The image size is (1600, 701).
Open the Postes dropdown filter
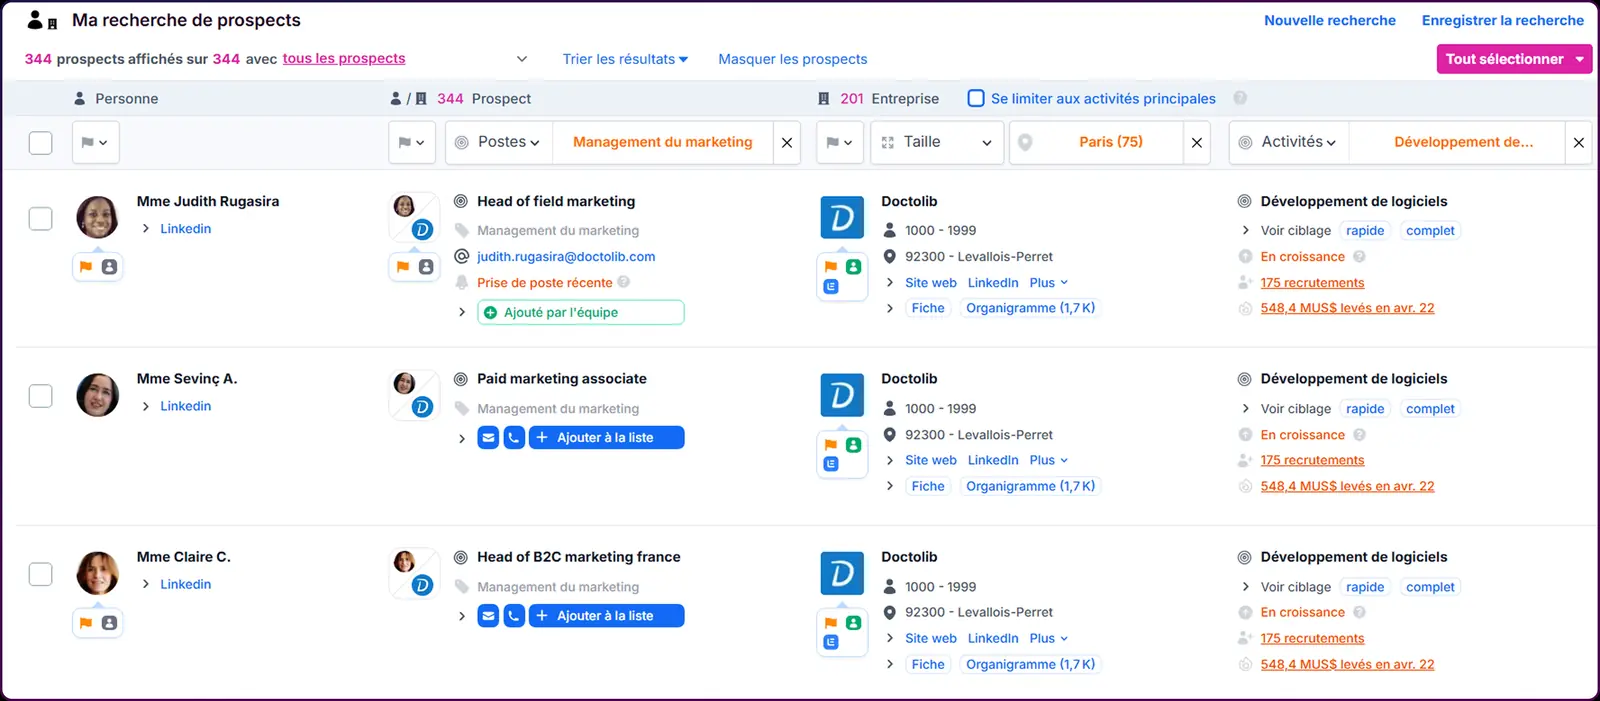(498, 142)
